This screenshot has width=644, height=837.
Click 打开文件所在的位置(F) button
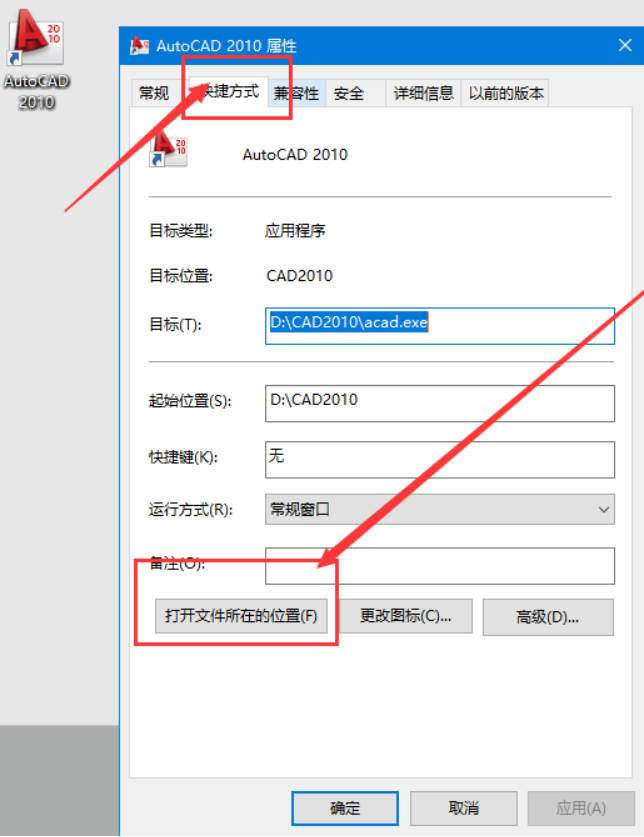tap(241, 616)
